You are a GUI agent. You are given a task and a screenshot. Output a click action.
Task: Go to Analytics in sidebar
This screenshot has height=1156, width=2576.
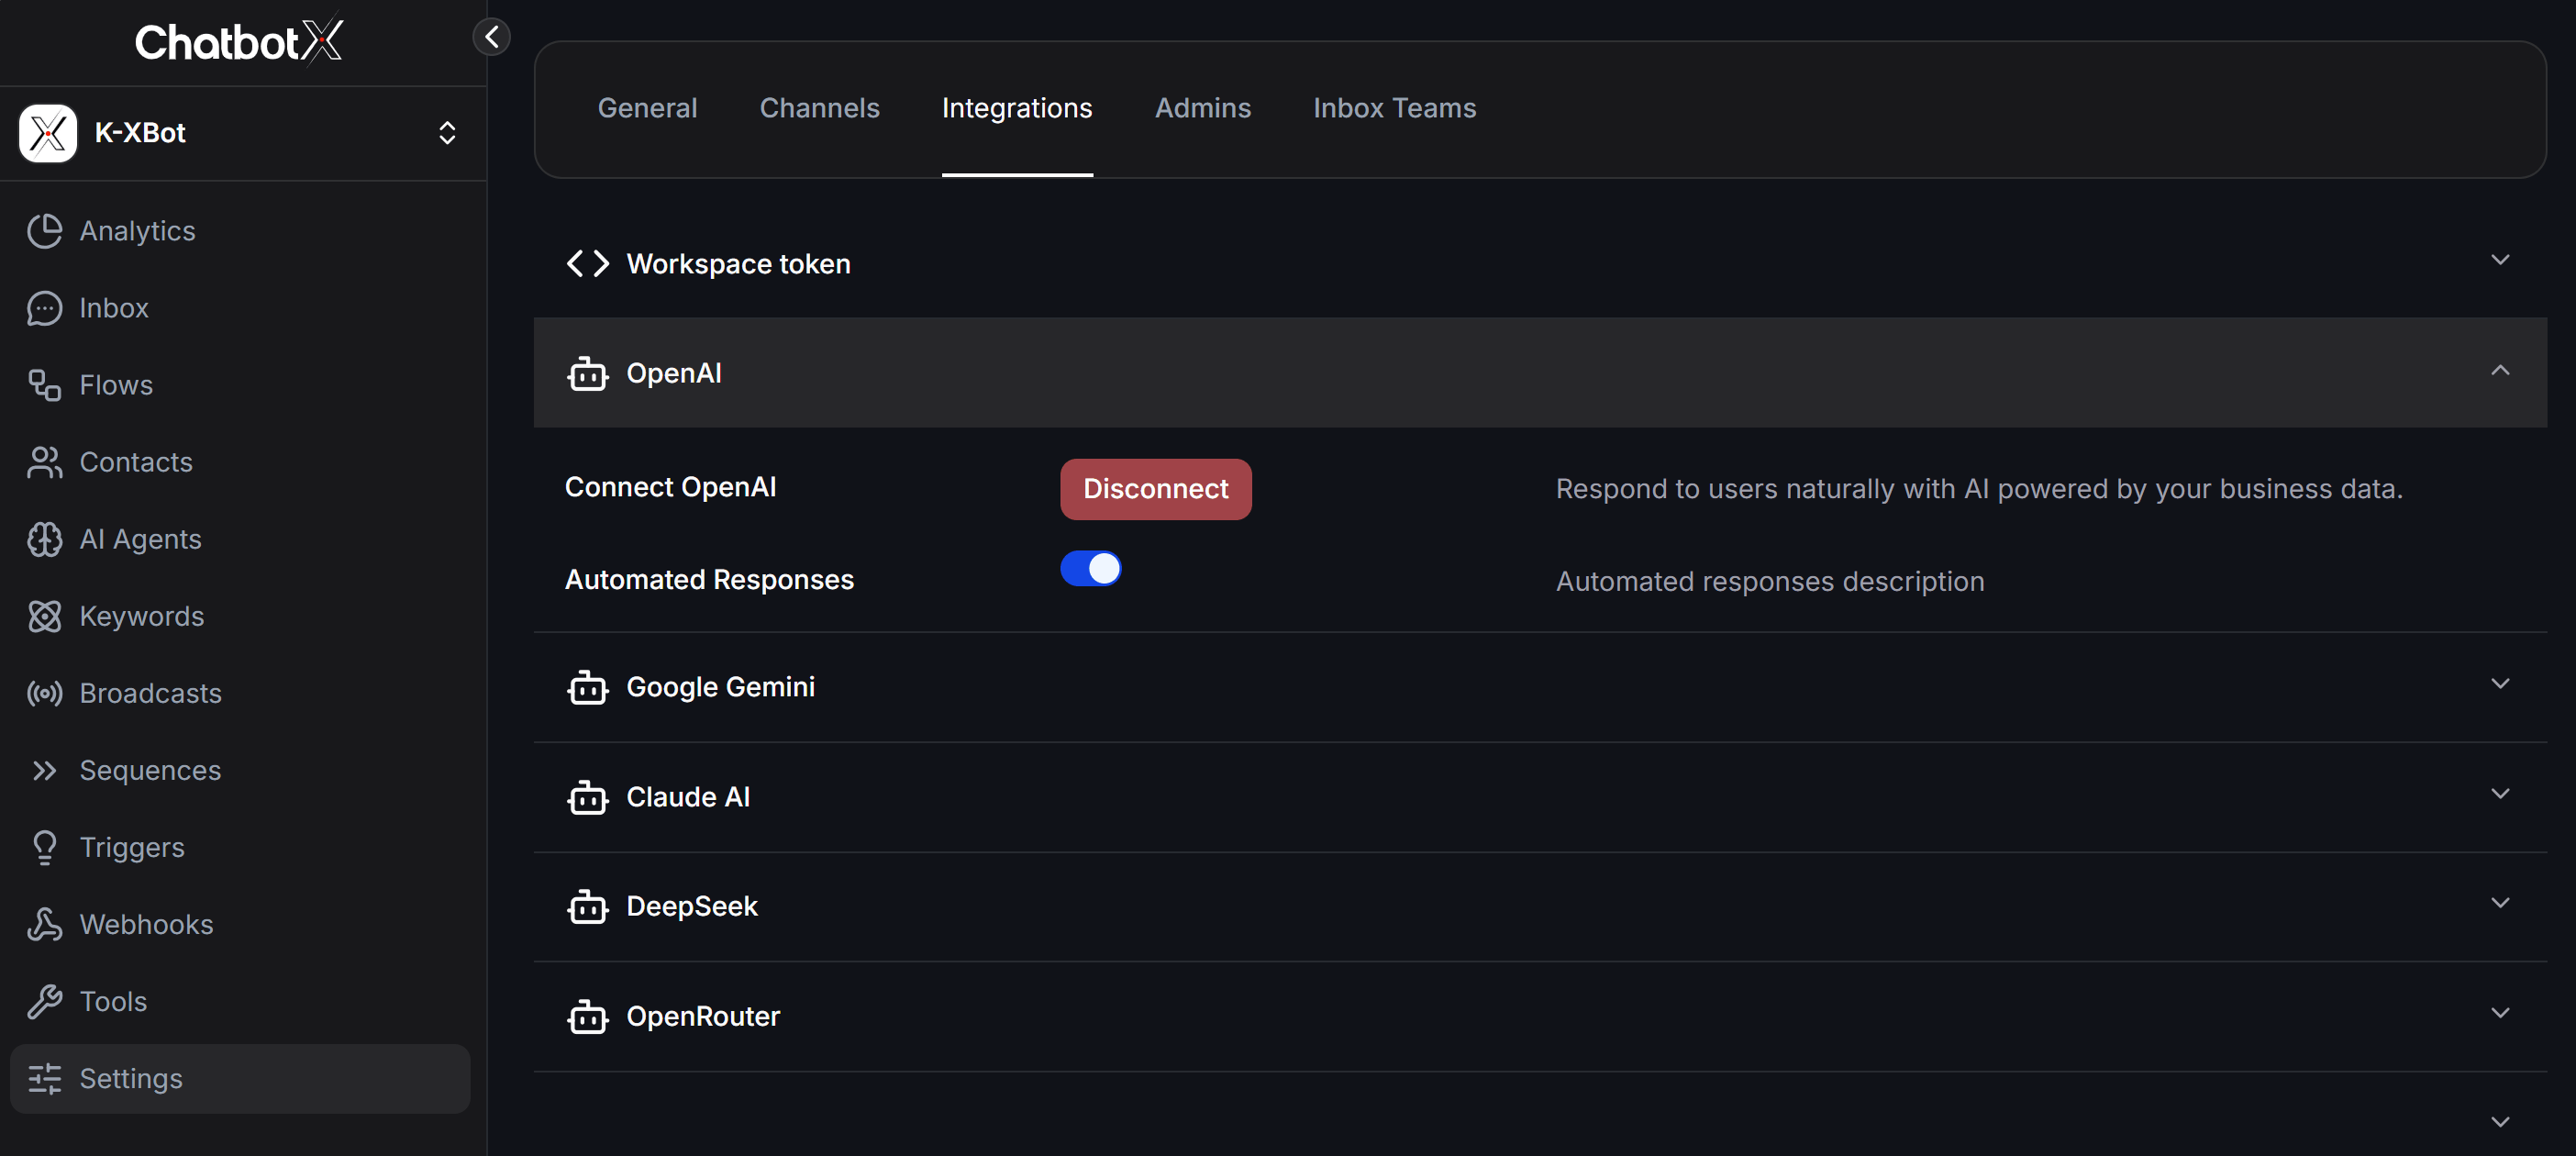[x=137, y=231]
